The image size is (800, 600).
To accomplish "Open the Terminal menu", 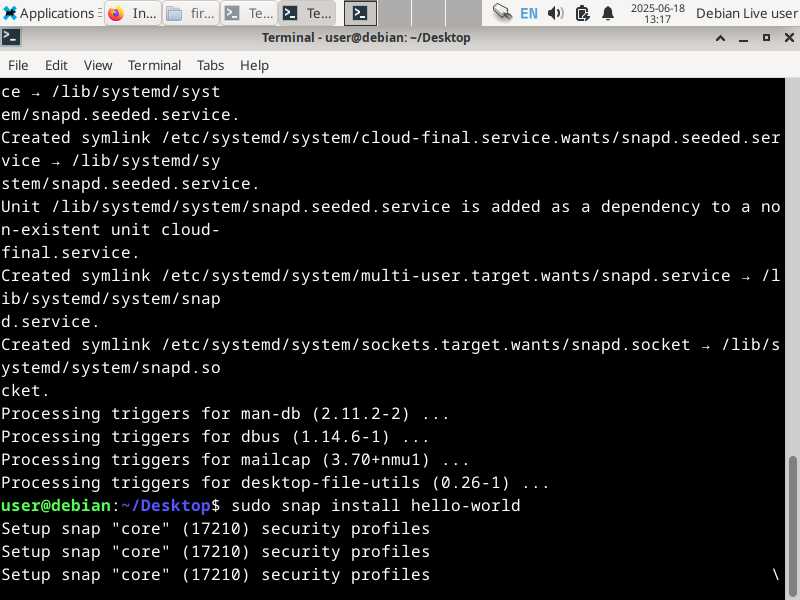I will [x=155, y=65].
